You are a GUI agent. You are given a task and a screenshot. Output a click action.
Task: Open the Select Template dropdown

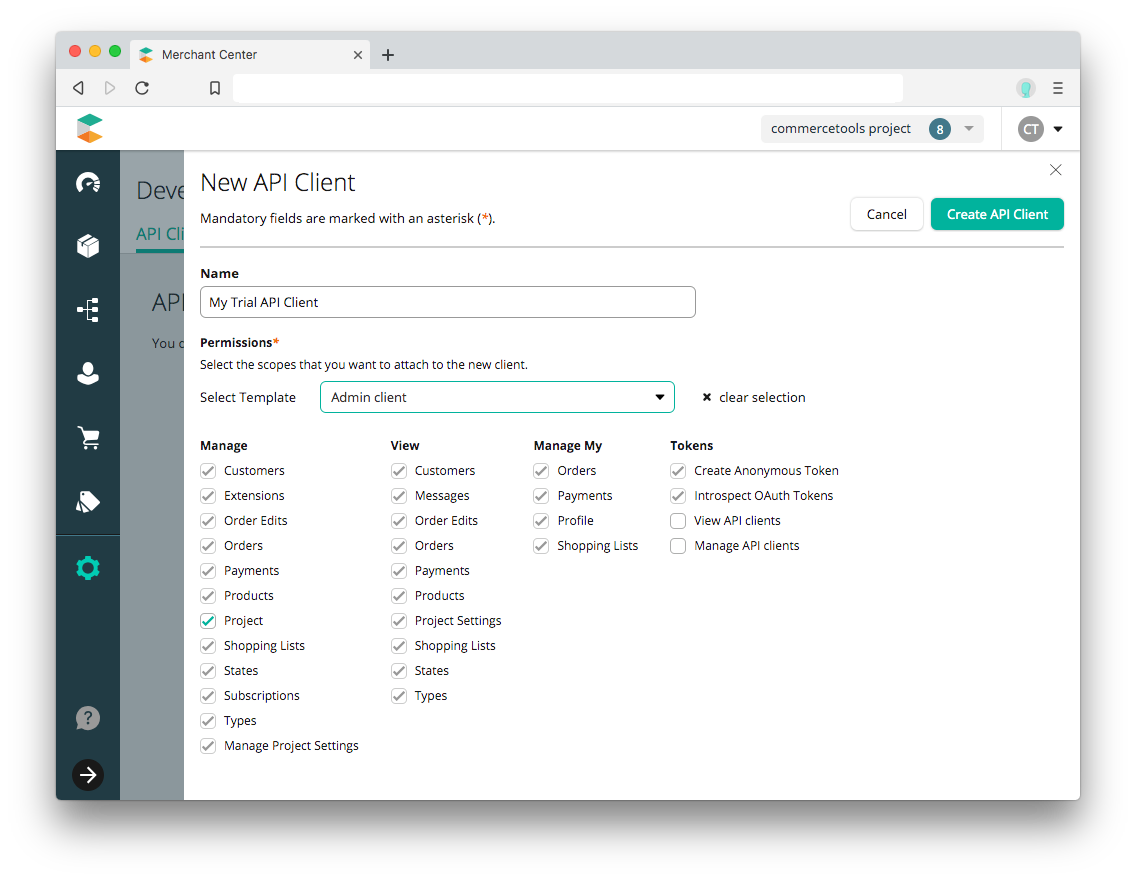pos(497,397)
